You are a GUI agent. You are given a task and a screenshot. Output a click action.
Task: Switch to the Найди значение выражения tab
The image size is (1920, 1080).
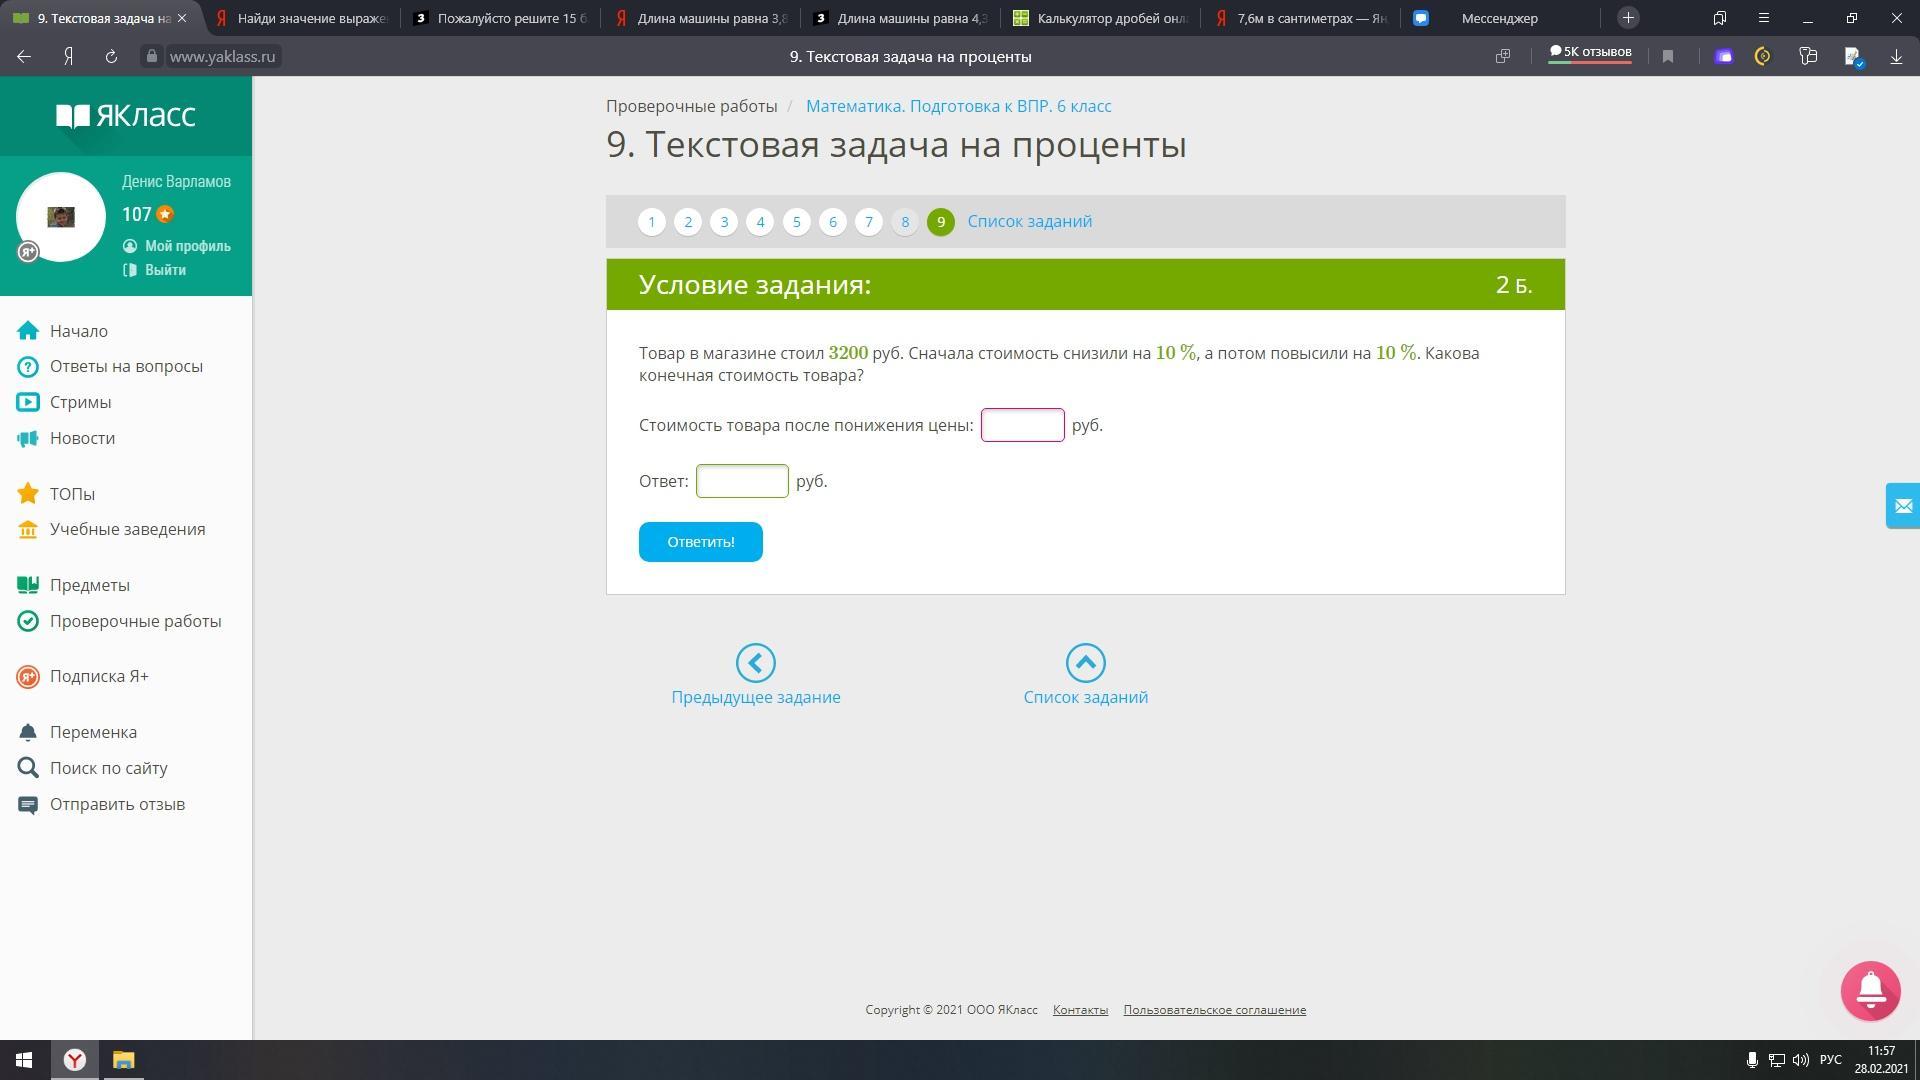click(300, 18)
